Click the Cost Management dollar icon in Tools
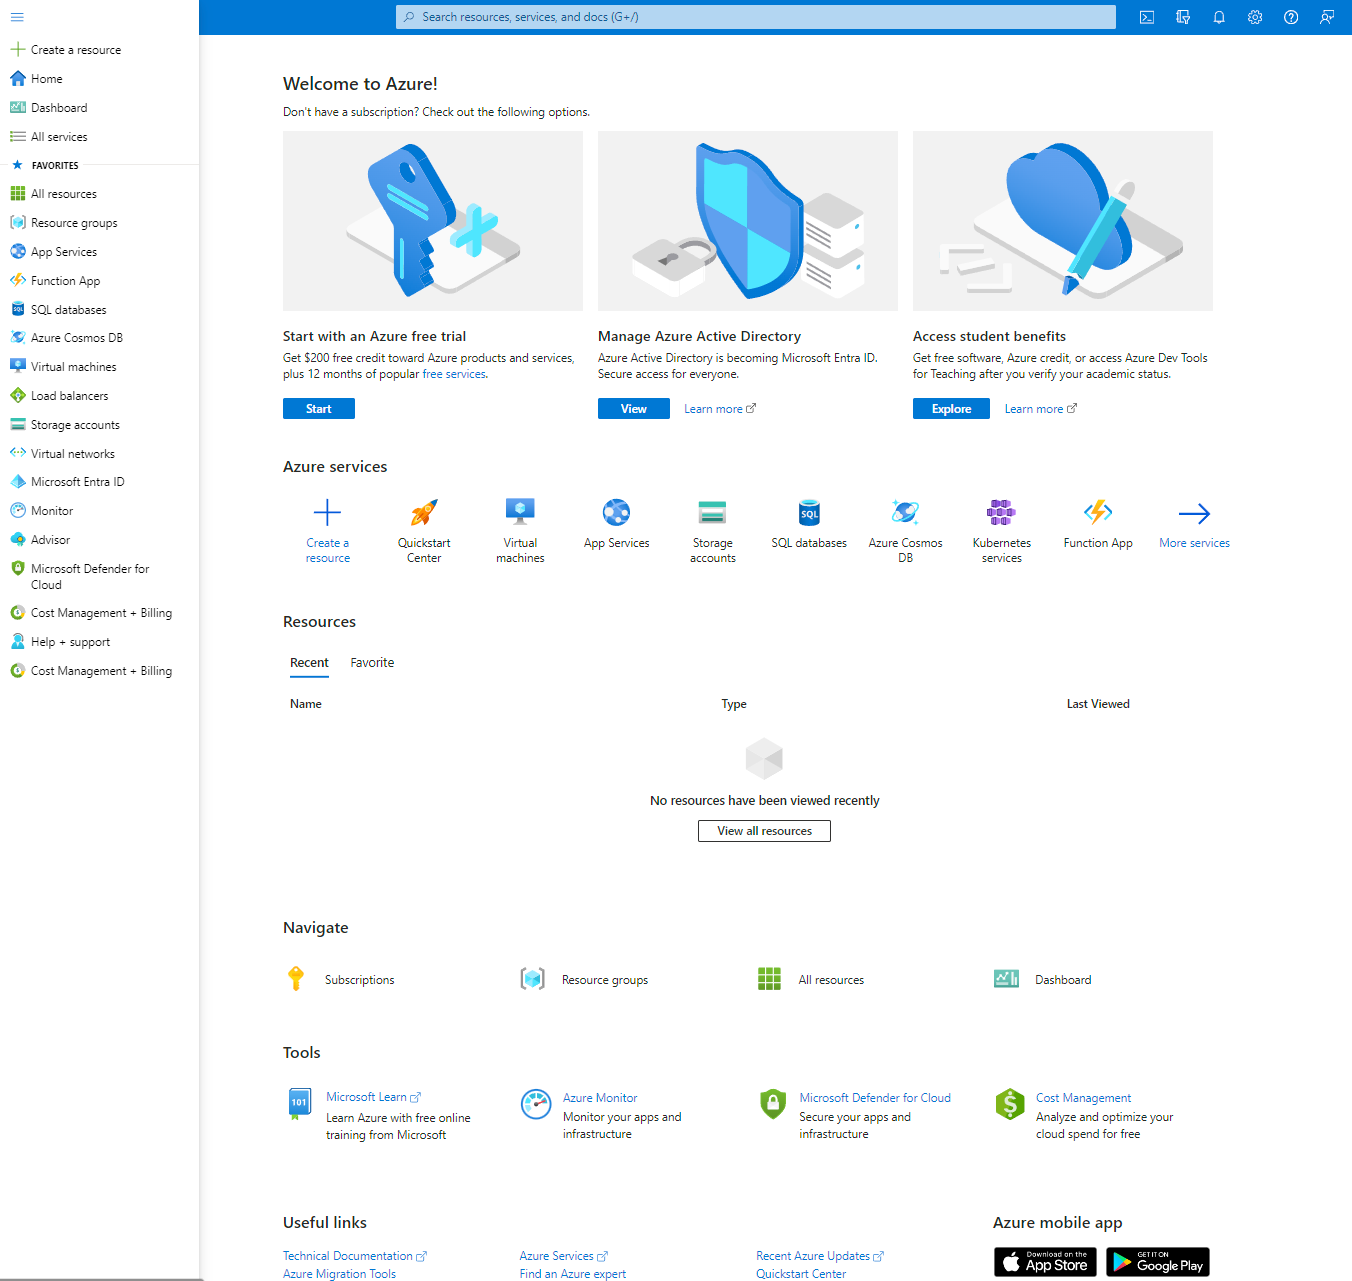The width and height of the screenshot is (1352, 1281). click(1010, 1104)
